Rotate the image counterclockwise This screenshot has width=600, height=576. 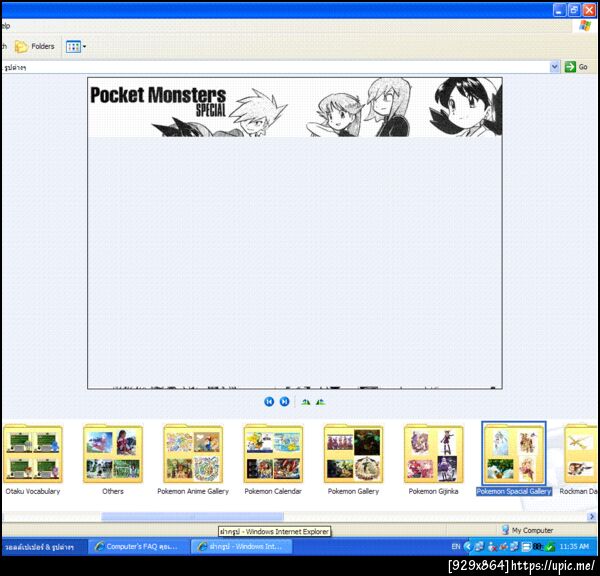pos(321,402)
